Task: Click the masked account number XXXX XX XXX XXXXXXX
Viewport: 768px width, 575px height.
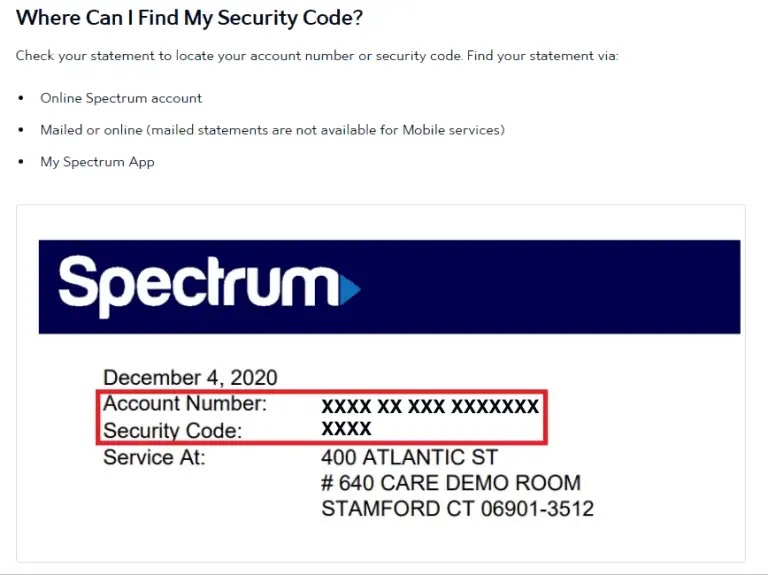Action: click(x=430, y=406)
